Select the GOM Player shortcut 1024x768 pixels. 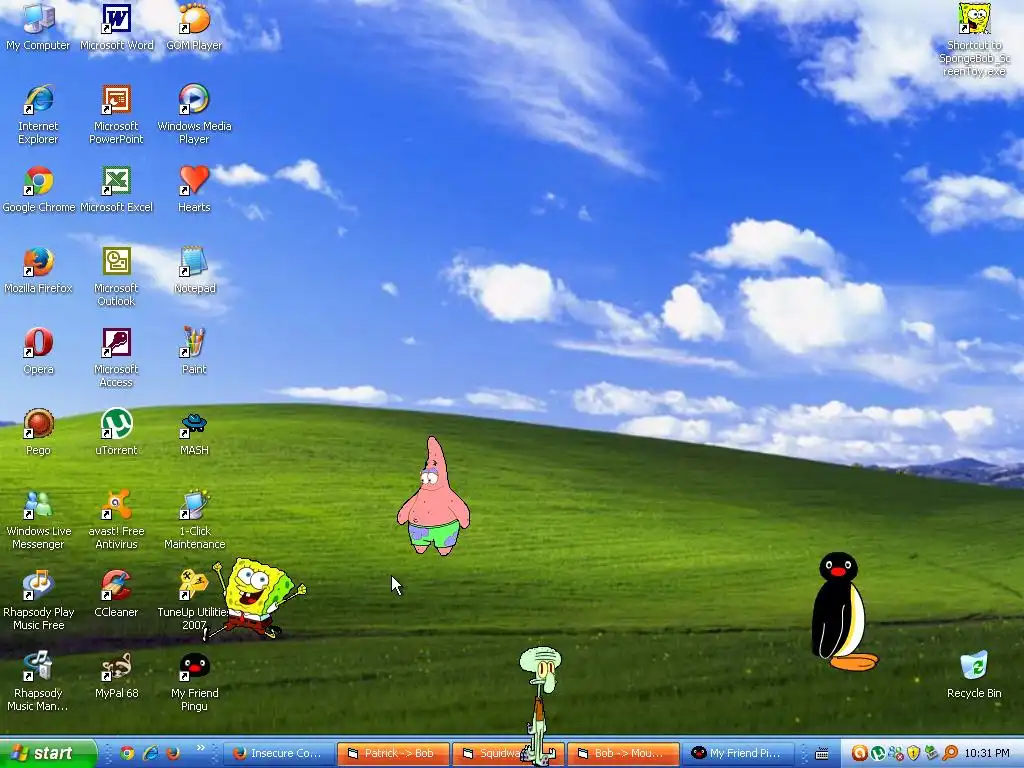[x=194, y=26]
